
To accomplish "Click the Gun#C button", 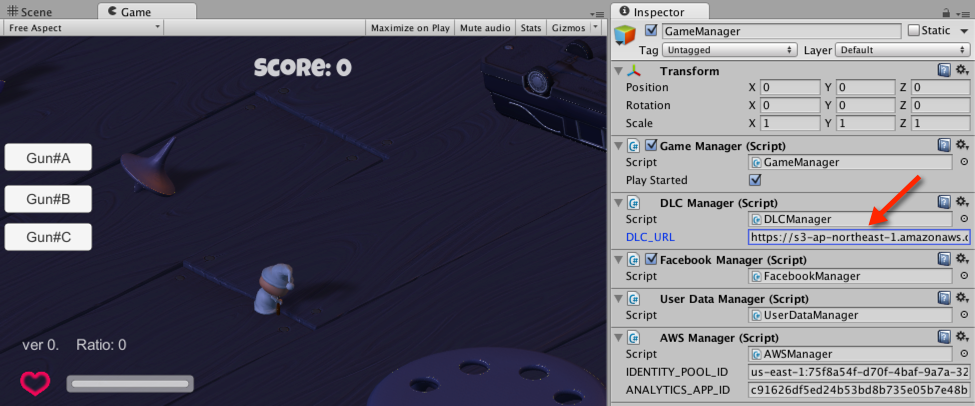I will coord(48,237).
